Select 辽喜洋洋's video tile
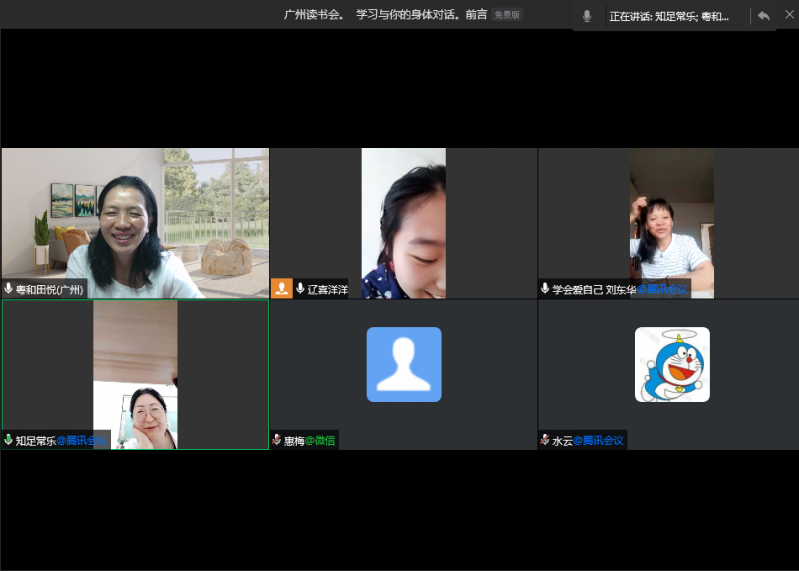The height and width of the screenshot is (571, 799). (x=403, y=220)
